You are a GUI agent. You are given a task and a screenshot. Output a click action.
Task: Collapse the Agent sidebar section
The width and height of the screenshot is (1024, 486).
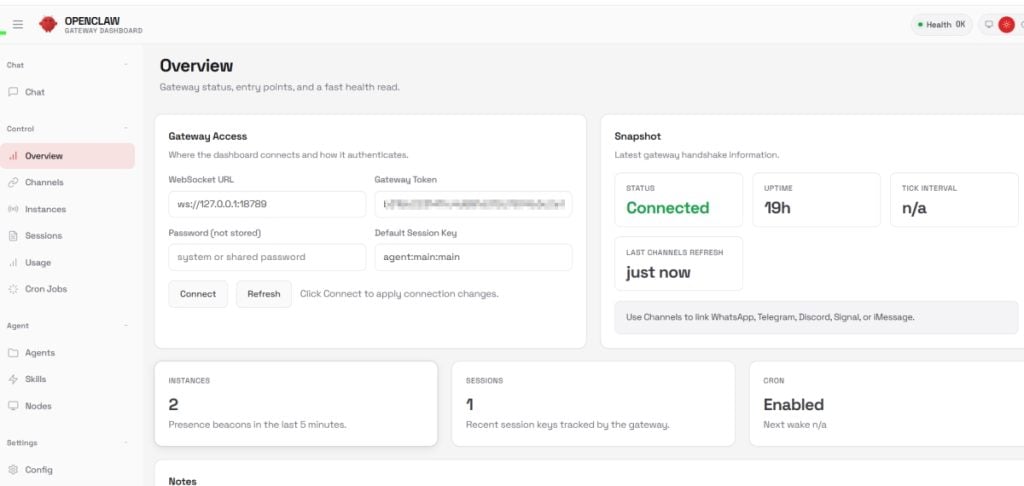tap(126, 325)
